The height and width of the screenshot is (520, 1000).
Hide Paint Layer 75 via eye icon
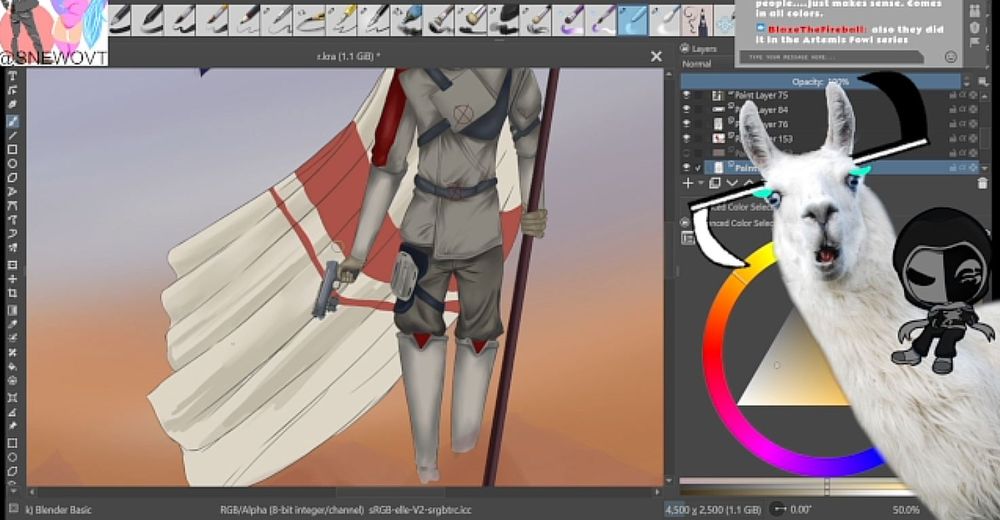[687, 95]
